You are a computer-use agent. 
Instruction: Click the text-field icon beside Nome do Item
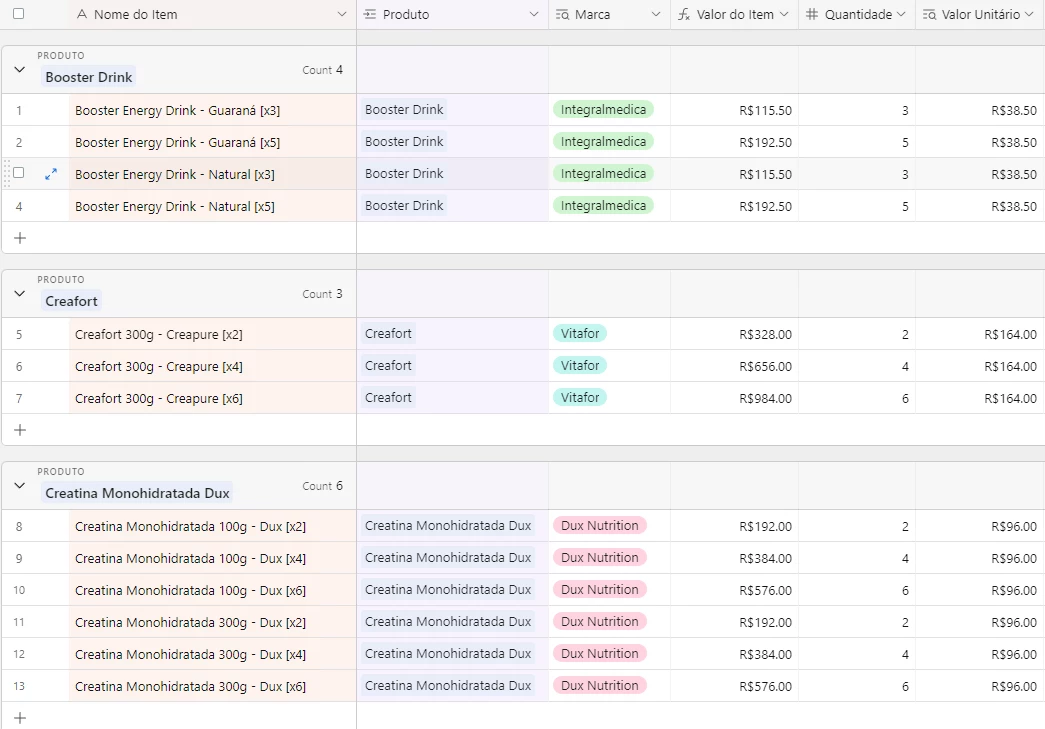[x=82, y=14]
